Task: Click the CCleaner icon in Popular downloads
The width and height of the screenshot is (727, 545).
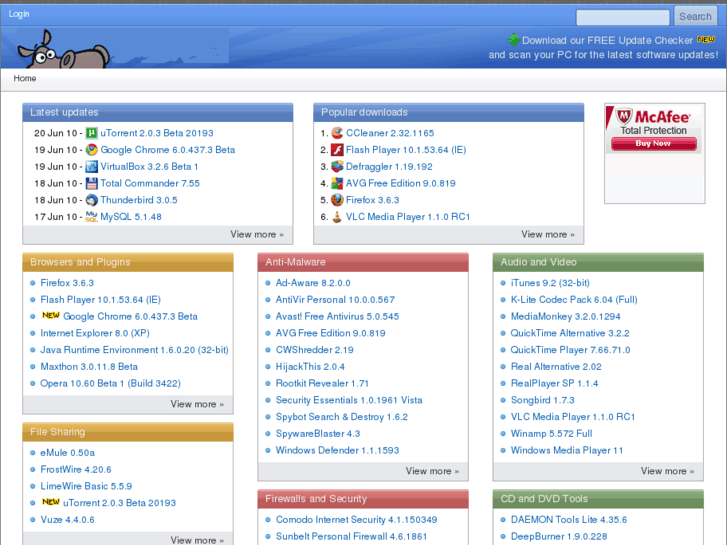Action: [x=337, y=133]
